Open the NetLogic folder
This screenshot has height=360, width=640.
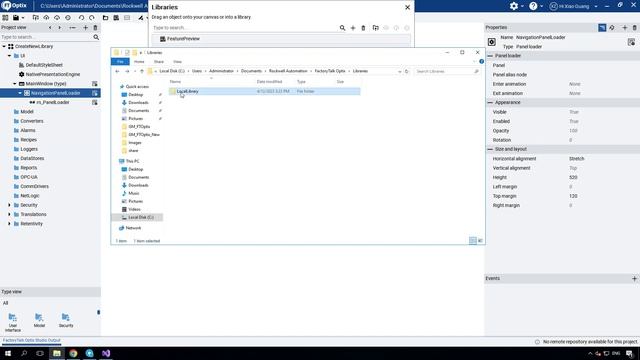30,196
